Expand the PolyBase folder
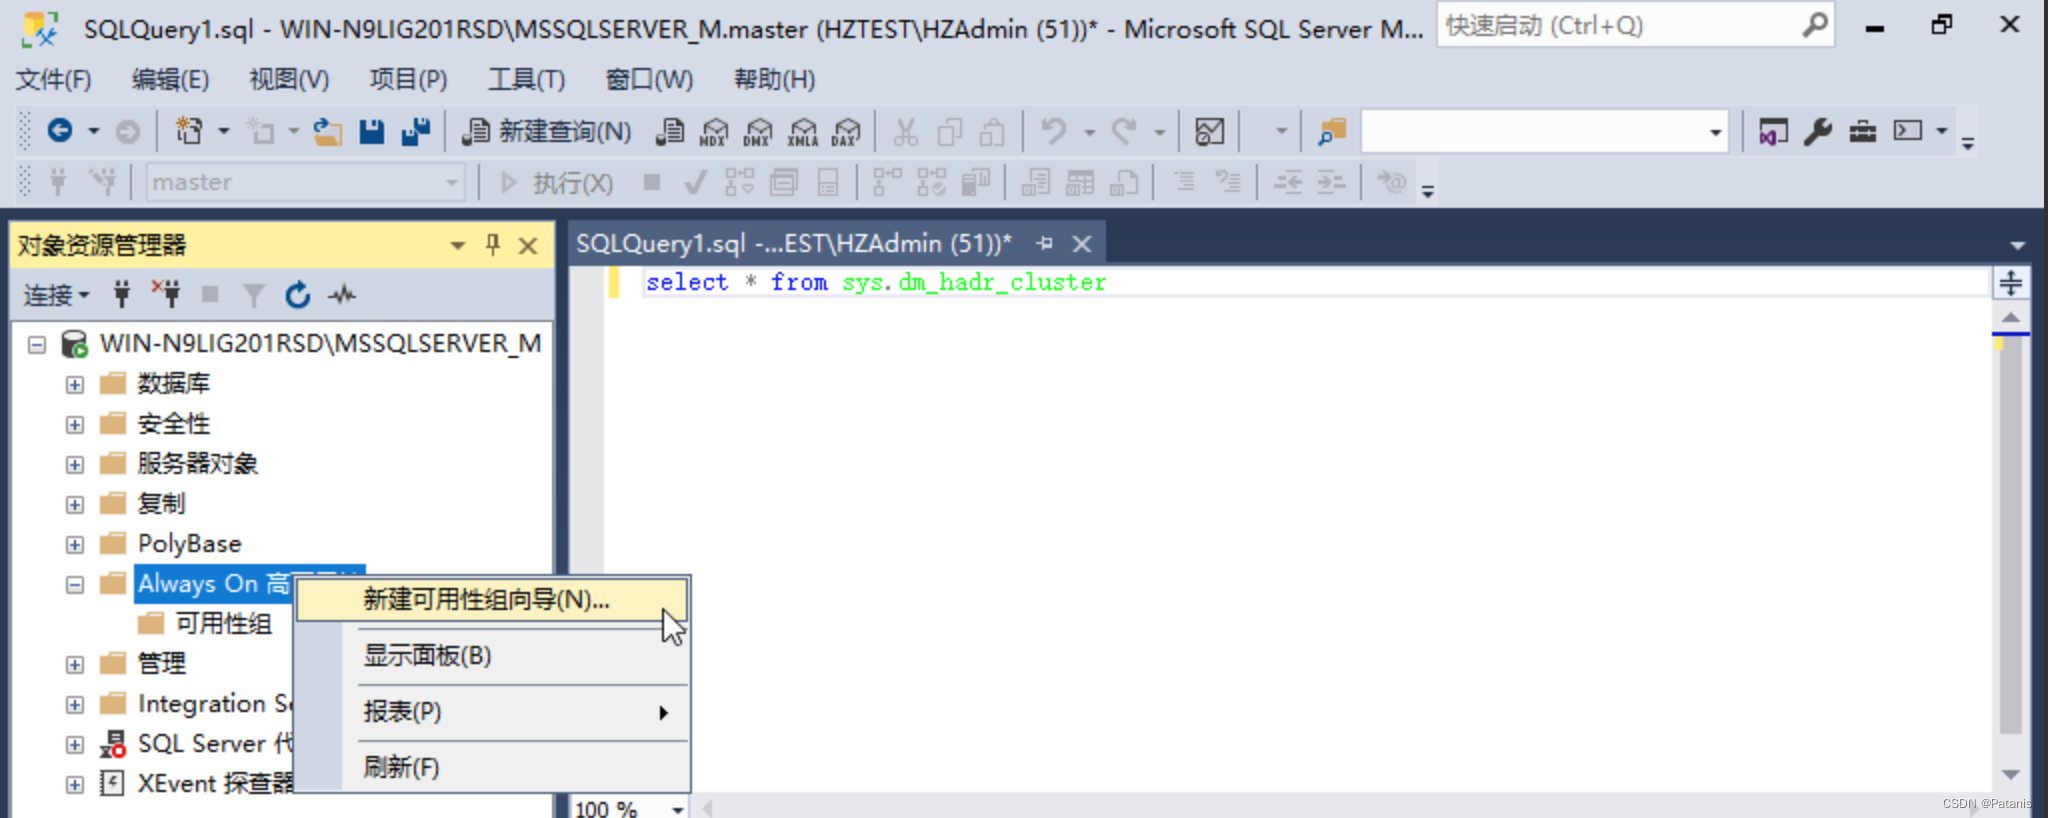The height and width of the screenshot is (818, 2048). pos(75,545)
